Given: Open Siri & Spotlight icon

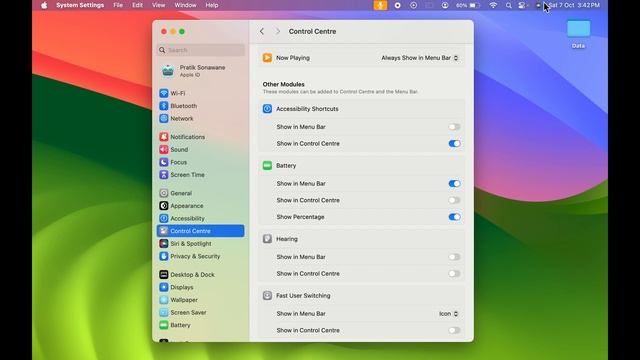Looking at the screenshot, I should click(x=164, y=244).
